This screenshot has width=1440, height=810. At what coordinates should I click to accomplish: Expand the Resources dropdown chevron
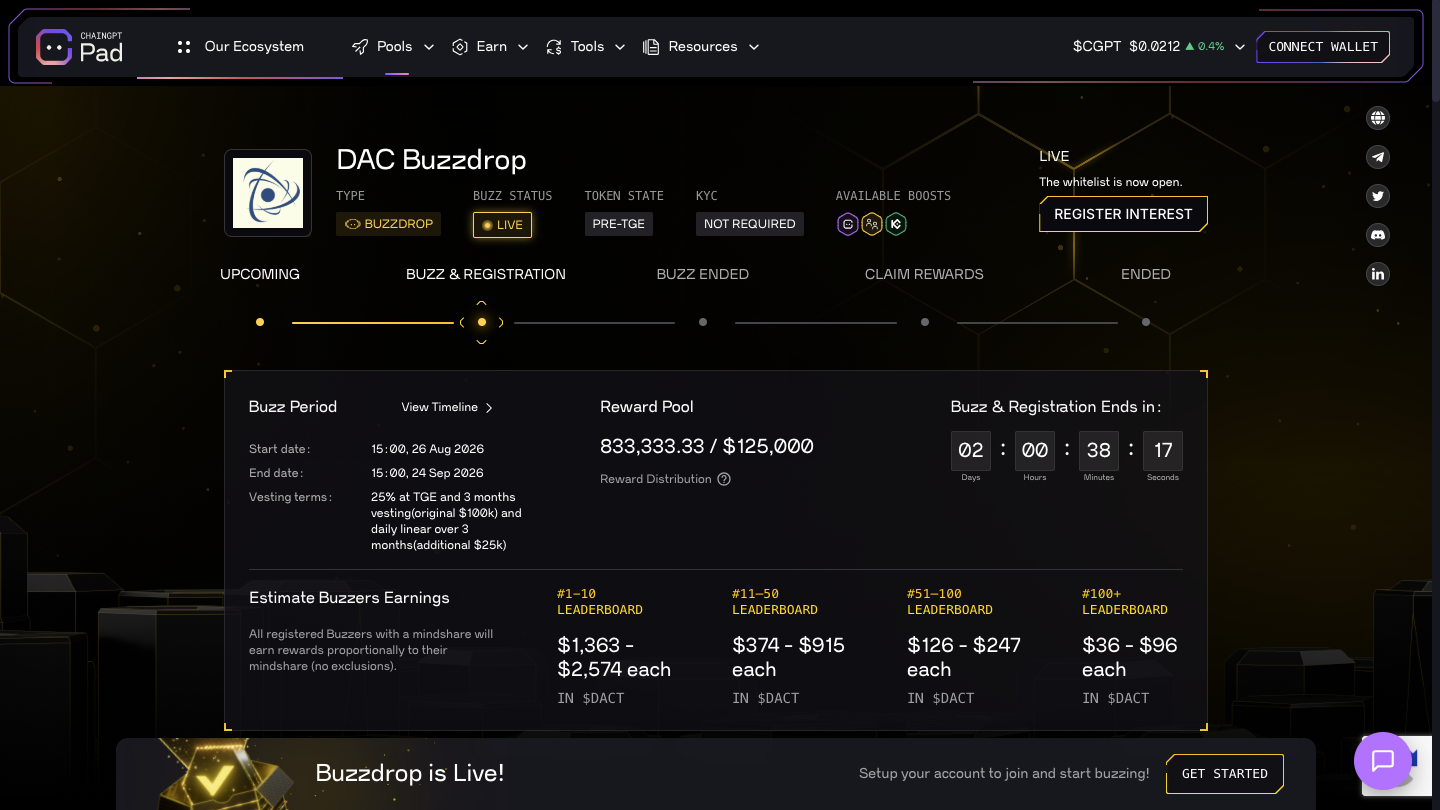(x=754, y=47)
